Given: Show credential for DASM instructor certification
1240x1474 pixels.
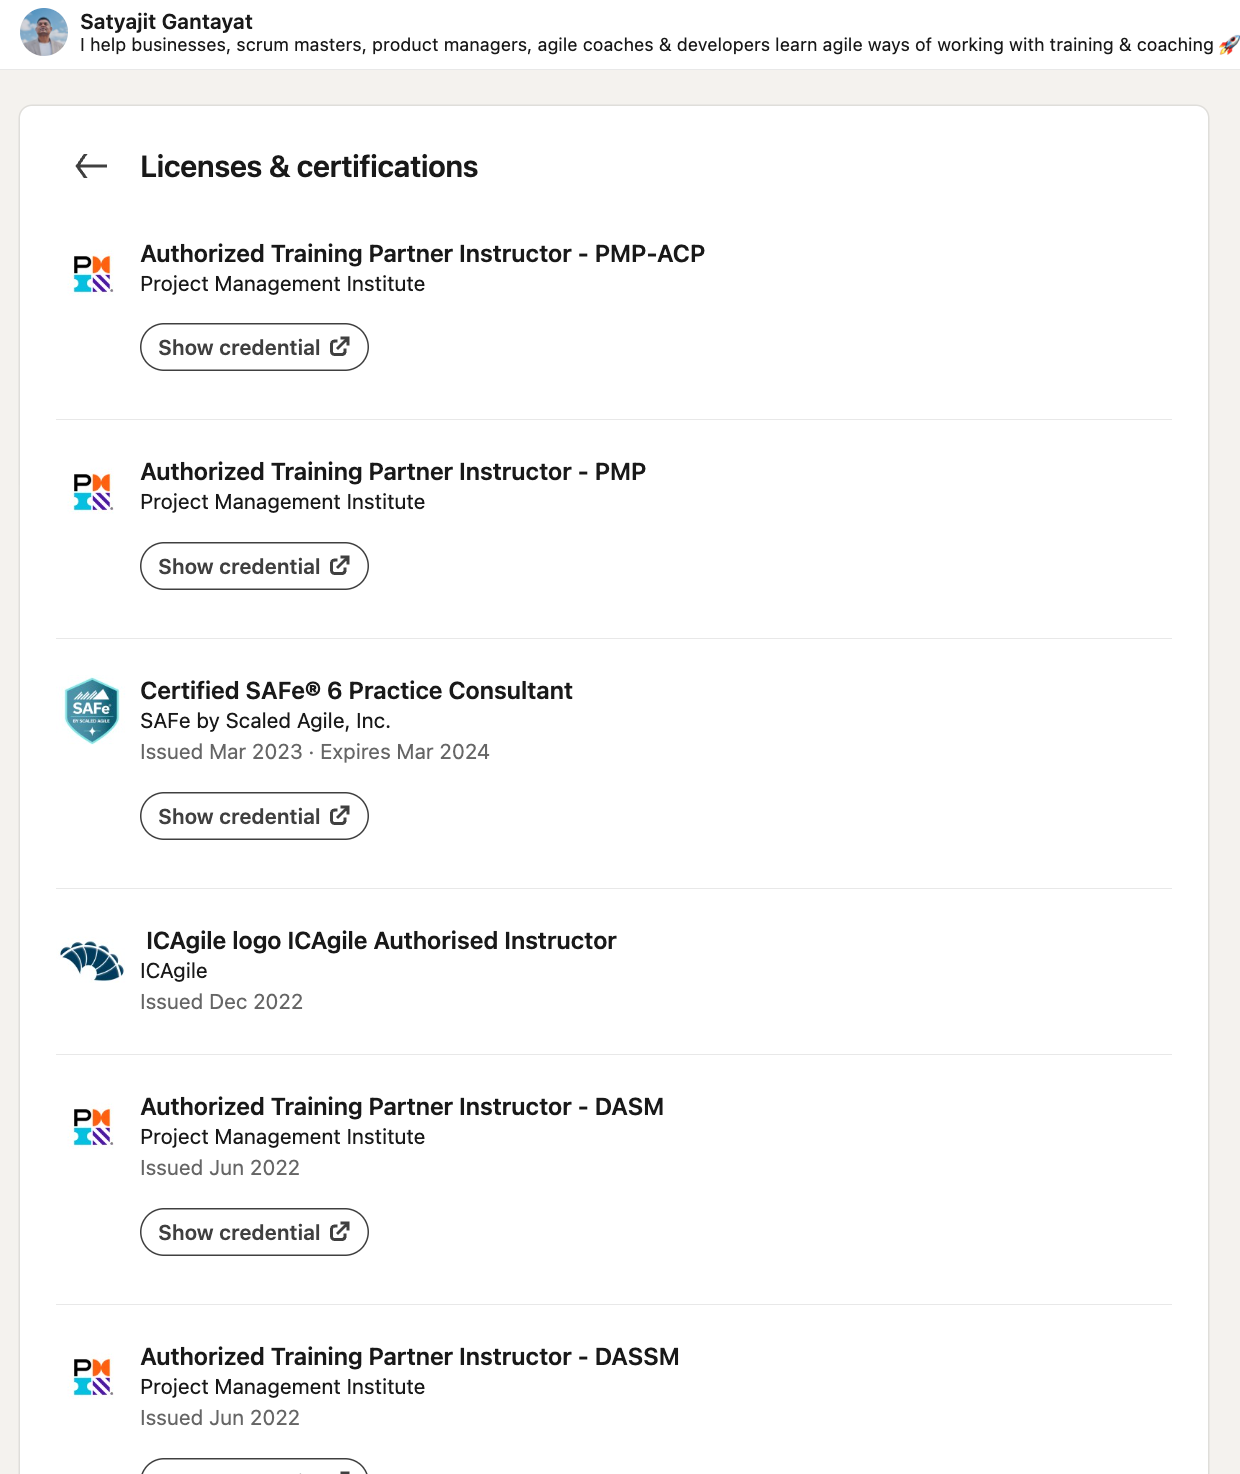Looking at the screenshot, I should click(254, 1232).
